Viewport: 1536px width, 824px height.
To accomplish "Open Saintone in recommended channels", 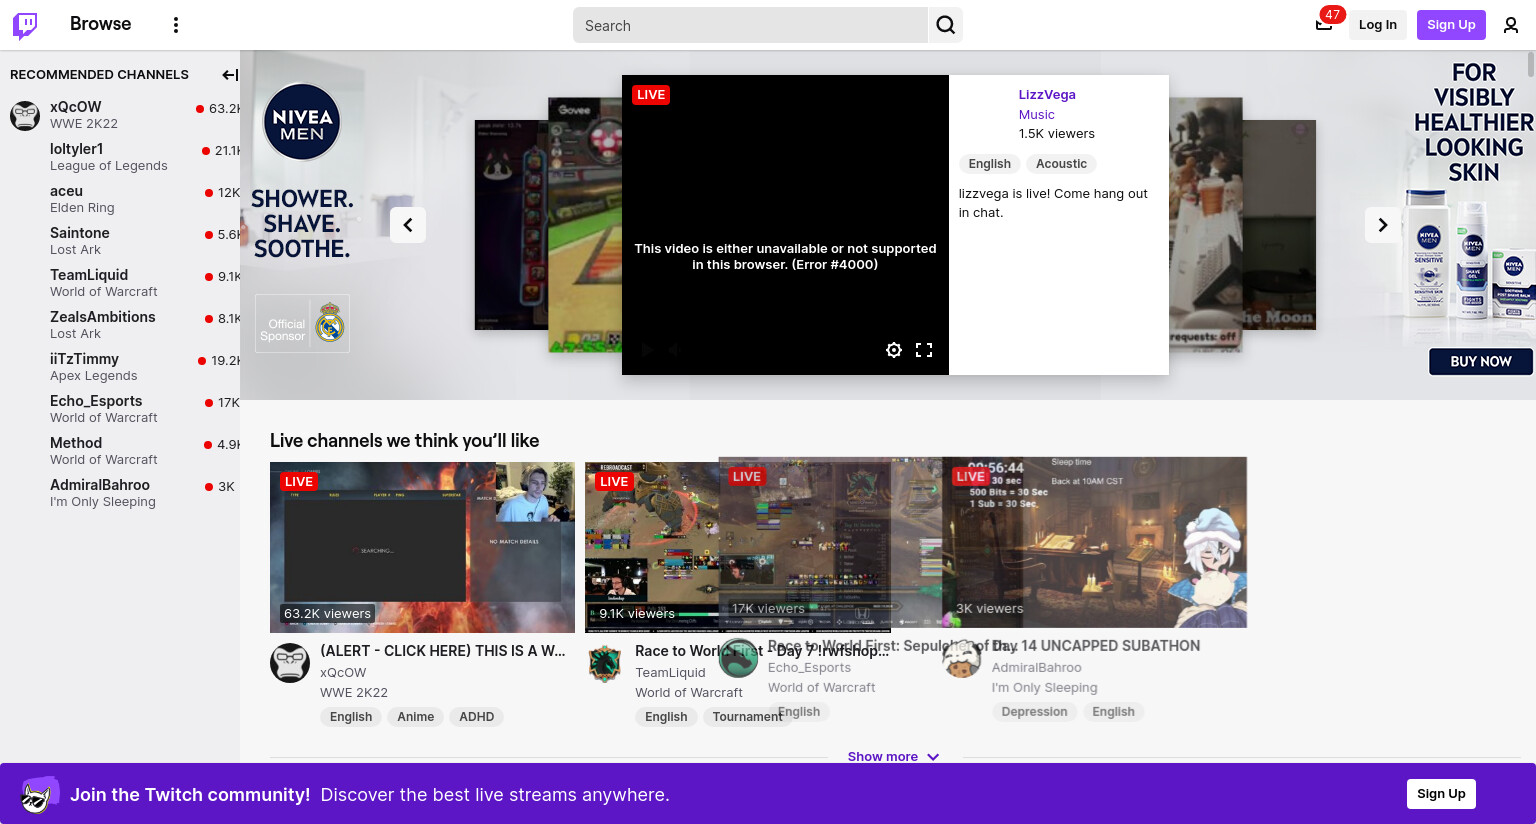I will tap(120, 241).
